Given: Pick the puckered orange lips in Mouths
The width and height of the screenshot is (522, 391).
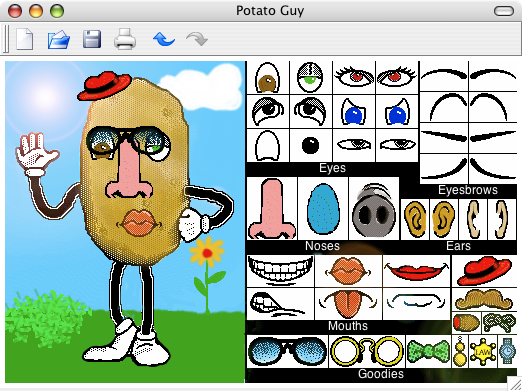Looking at the screenshot, I should click(348, 270).
